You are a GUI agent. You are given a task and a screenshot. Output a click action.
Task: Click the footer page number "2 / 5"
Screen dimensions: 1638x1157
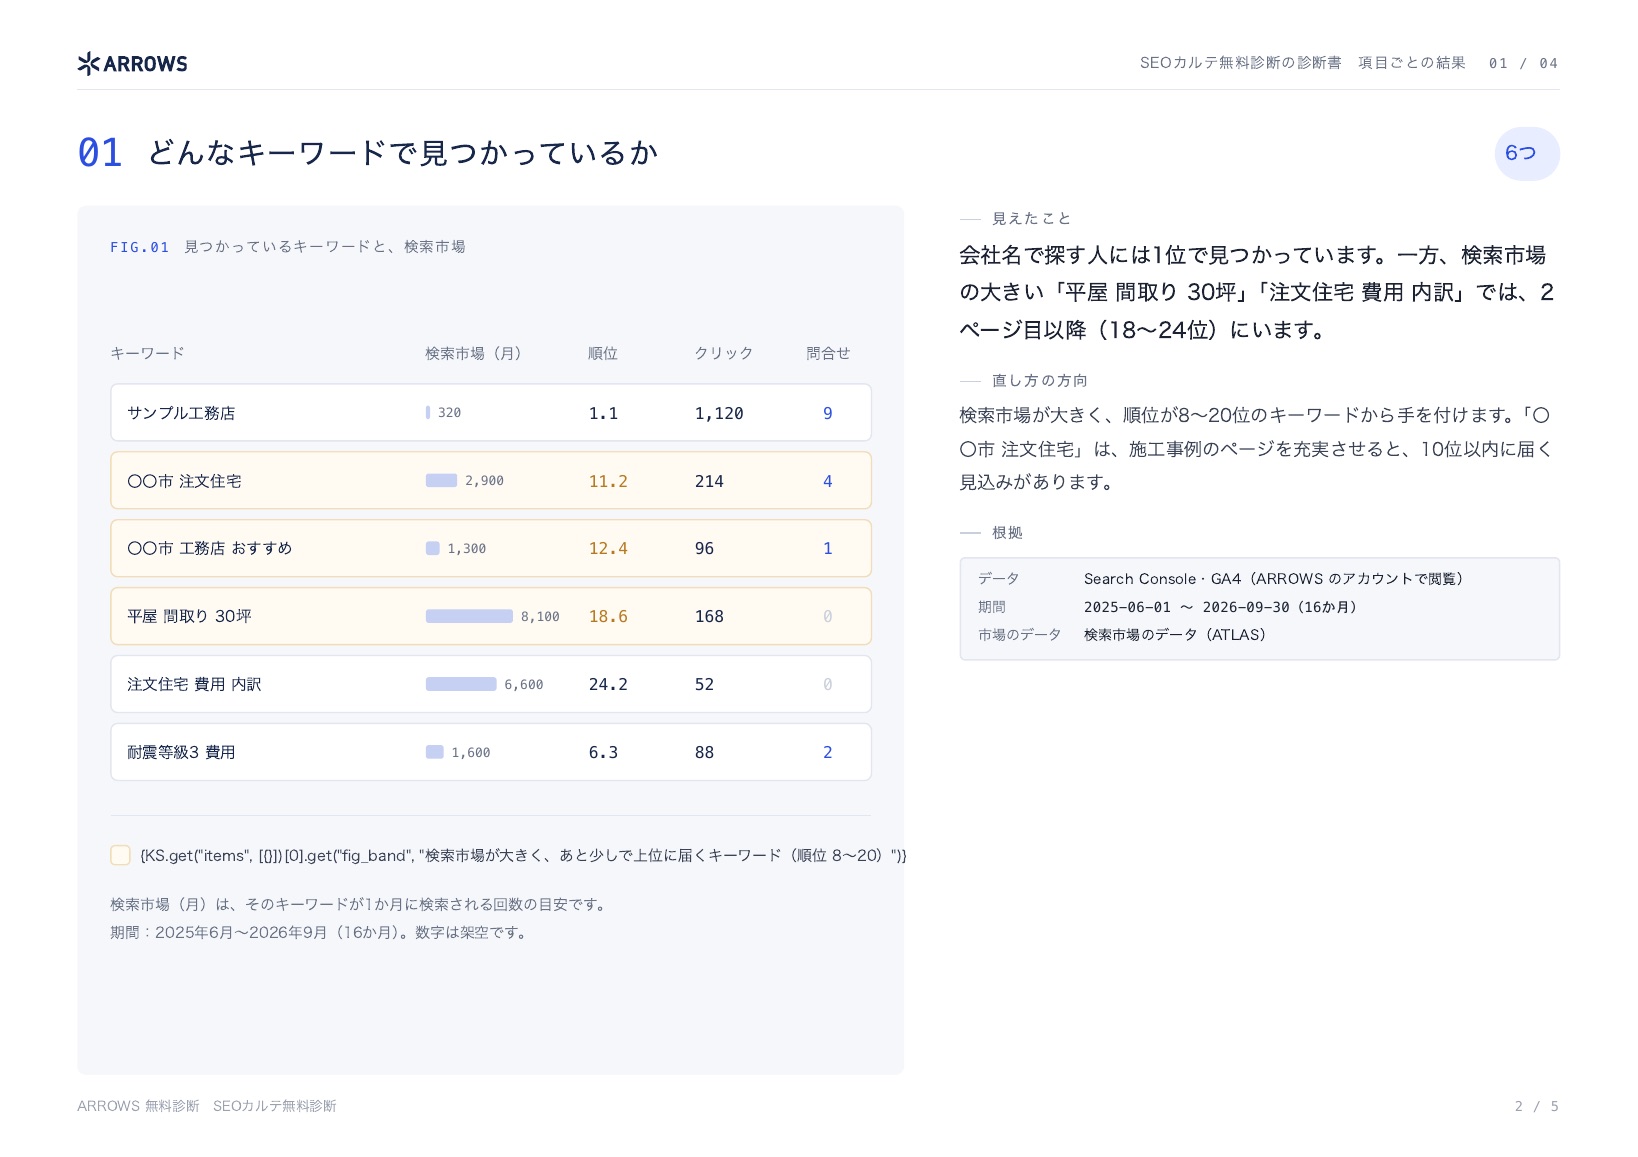(x=1537, y=1106)
